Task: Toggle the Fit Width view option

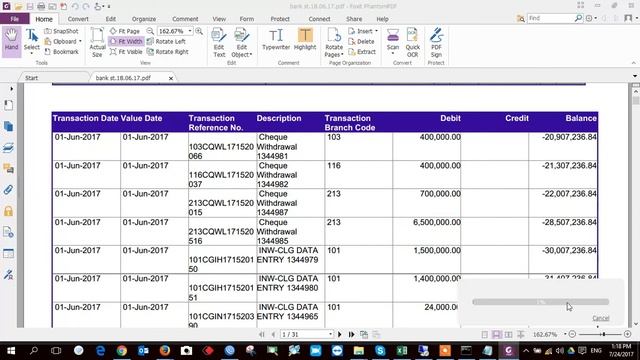Action: tap(126, 41)
